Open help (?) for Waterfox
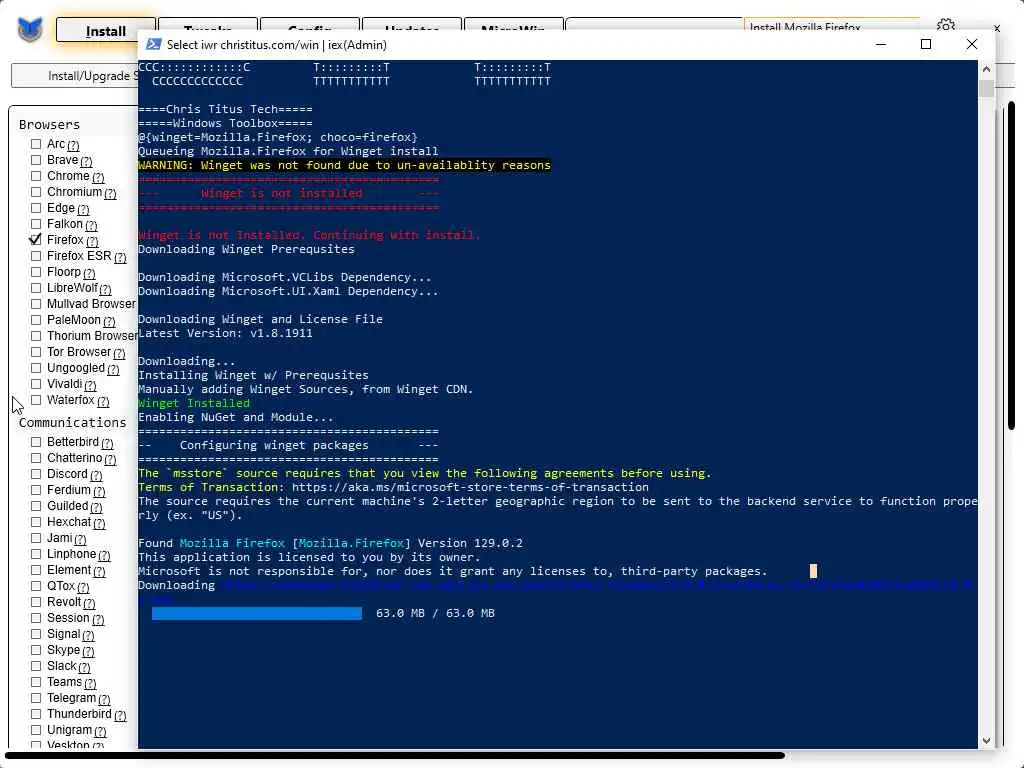The width and height of the screenshot is (1024, 768). (x=103, y=401)
